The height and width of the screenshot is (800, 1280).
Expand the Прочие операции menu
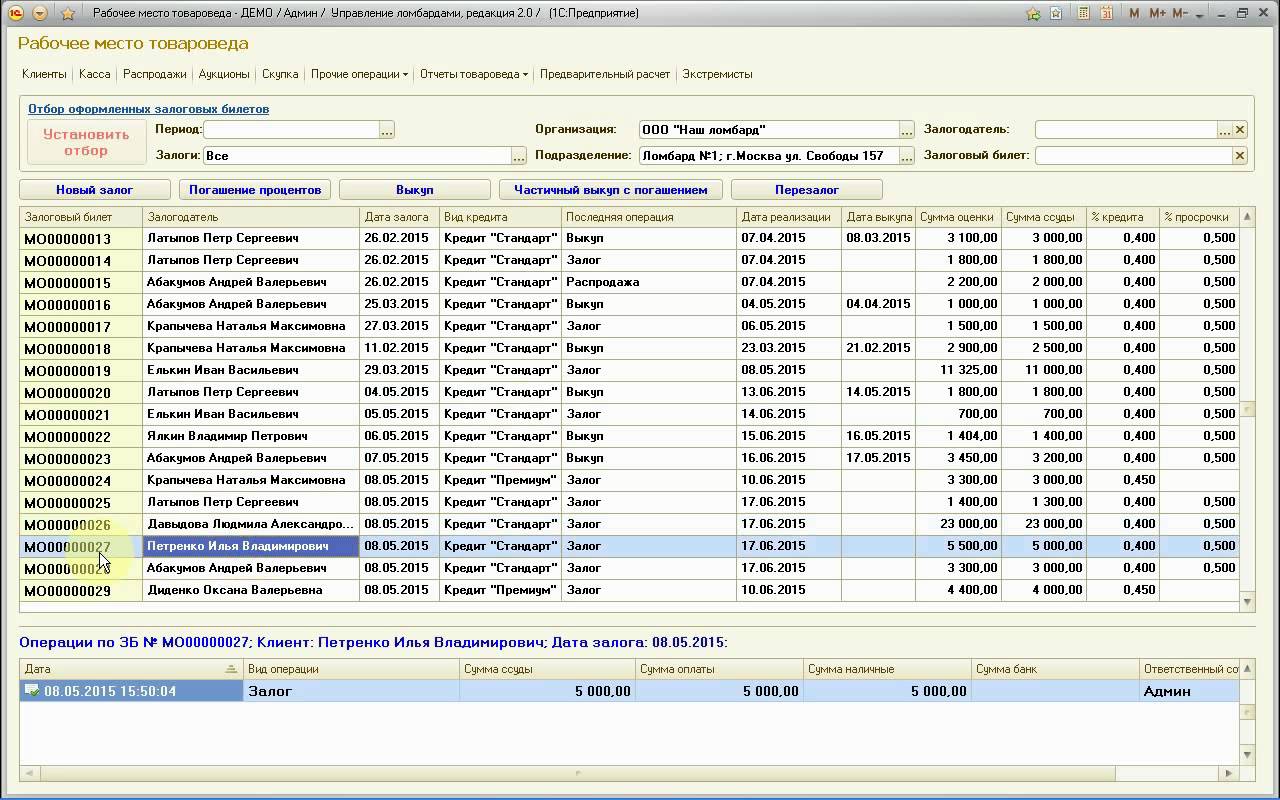tap(359, 74)
